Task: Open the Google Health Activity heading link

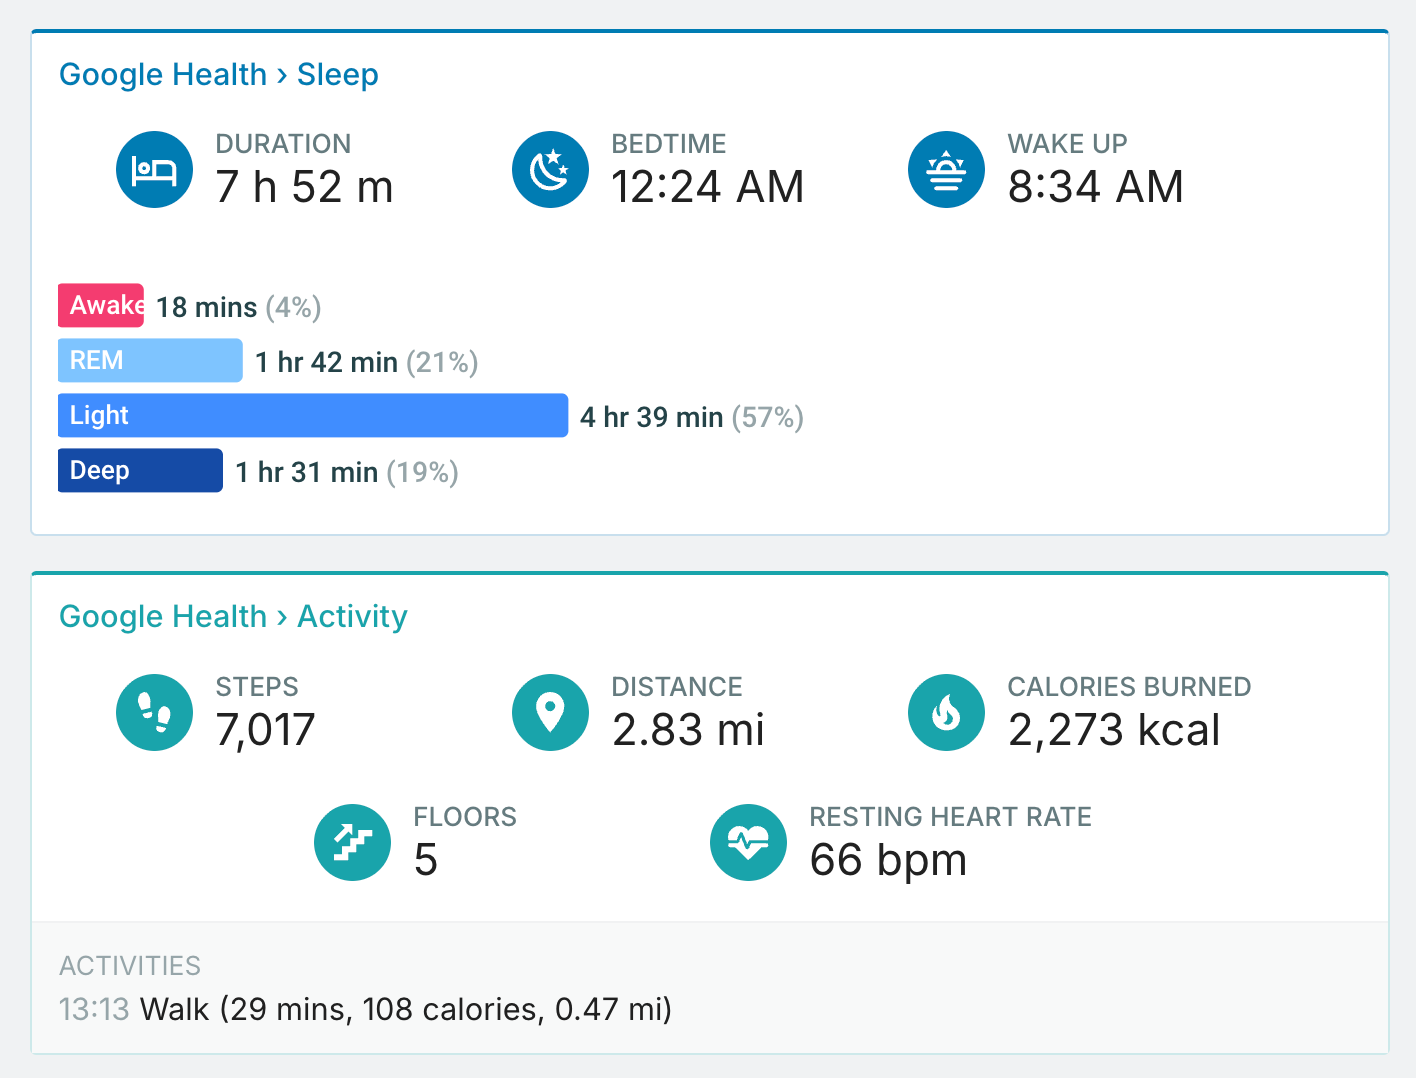Action: tap(234, 617)
